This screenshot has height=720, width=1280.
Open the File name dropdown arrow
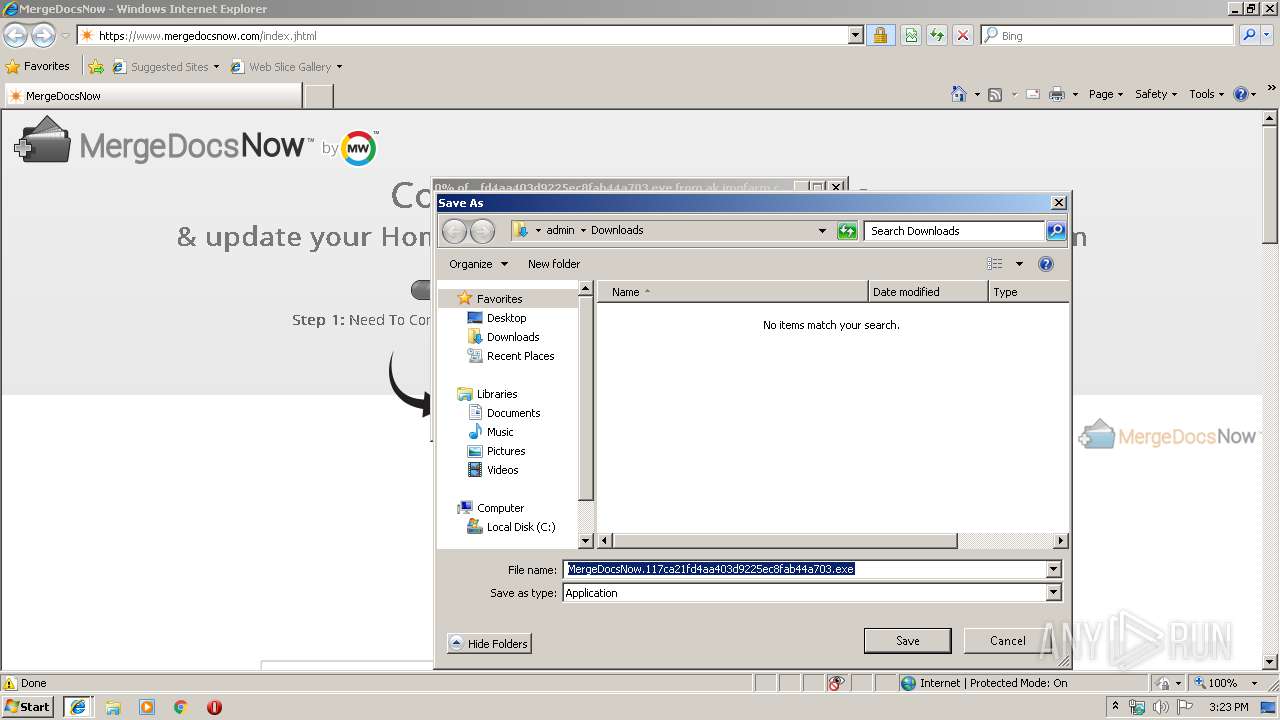coord(1053,569)
